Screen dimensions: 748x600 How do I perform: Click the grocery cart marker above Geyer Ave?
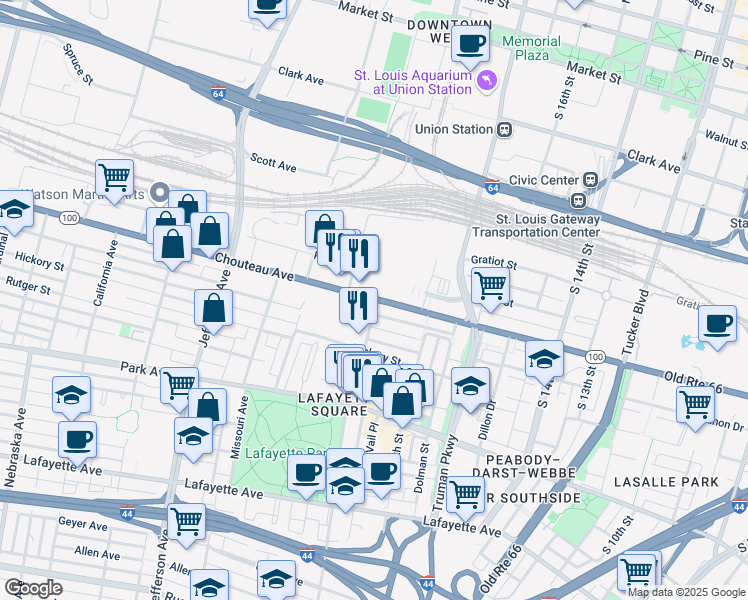187,523
